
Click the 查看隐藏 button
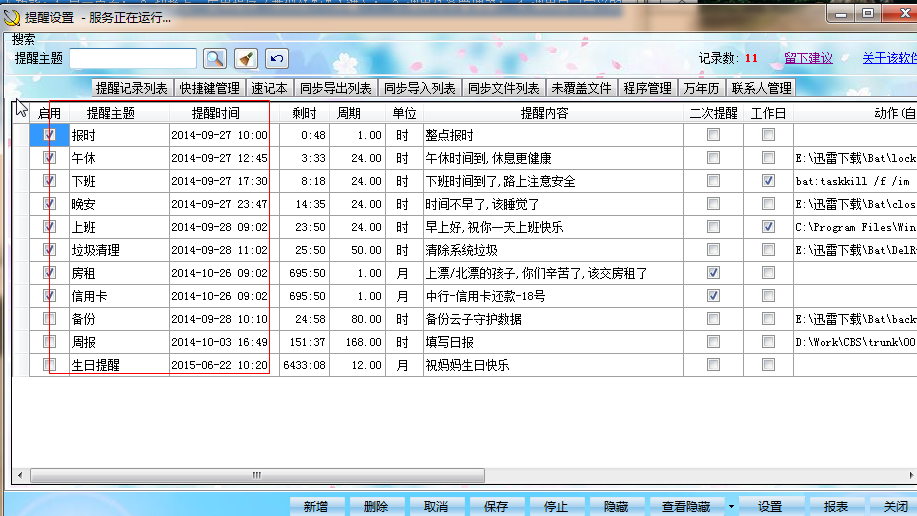click(686, 507)
